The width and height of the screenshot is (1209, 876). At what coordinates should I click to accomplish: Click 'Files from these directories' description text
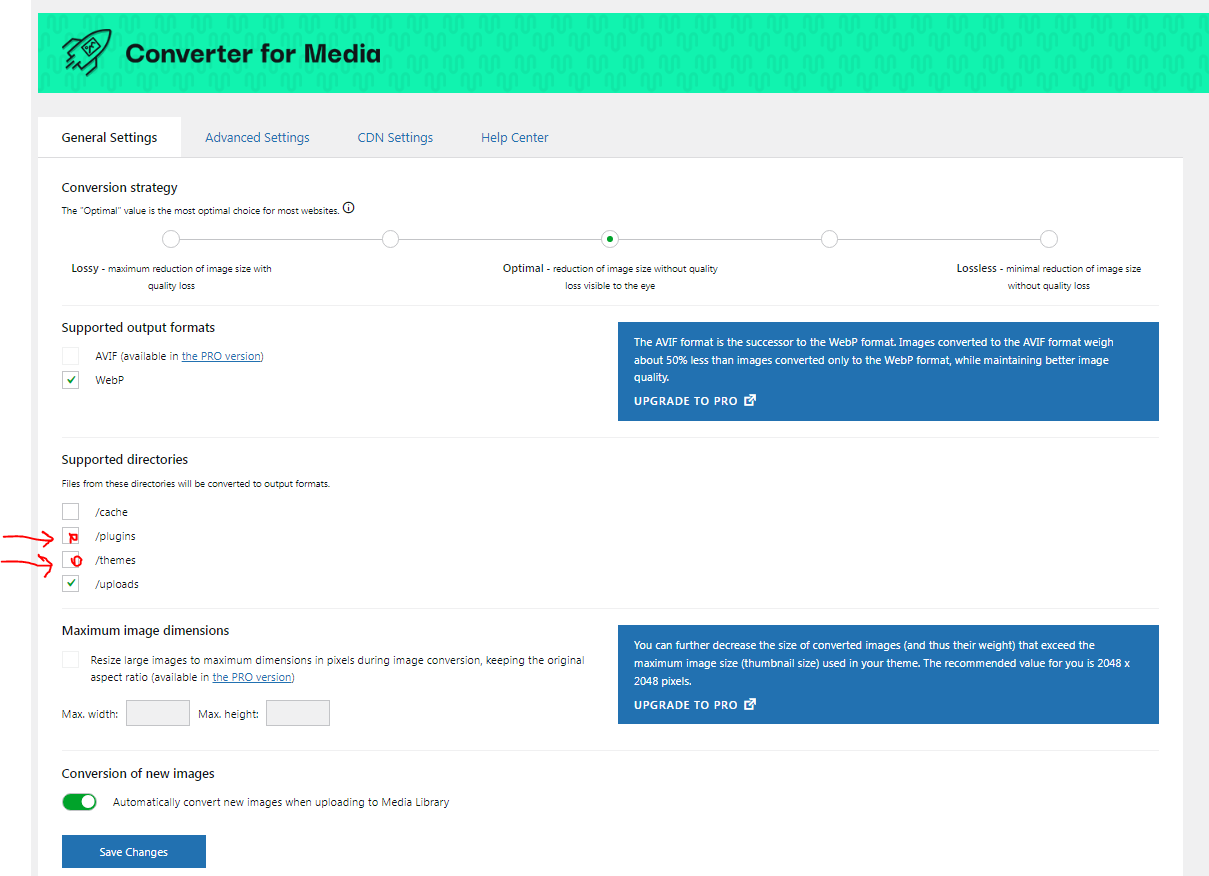(x=196, y=484)
